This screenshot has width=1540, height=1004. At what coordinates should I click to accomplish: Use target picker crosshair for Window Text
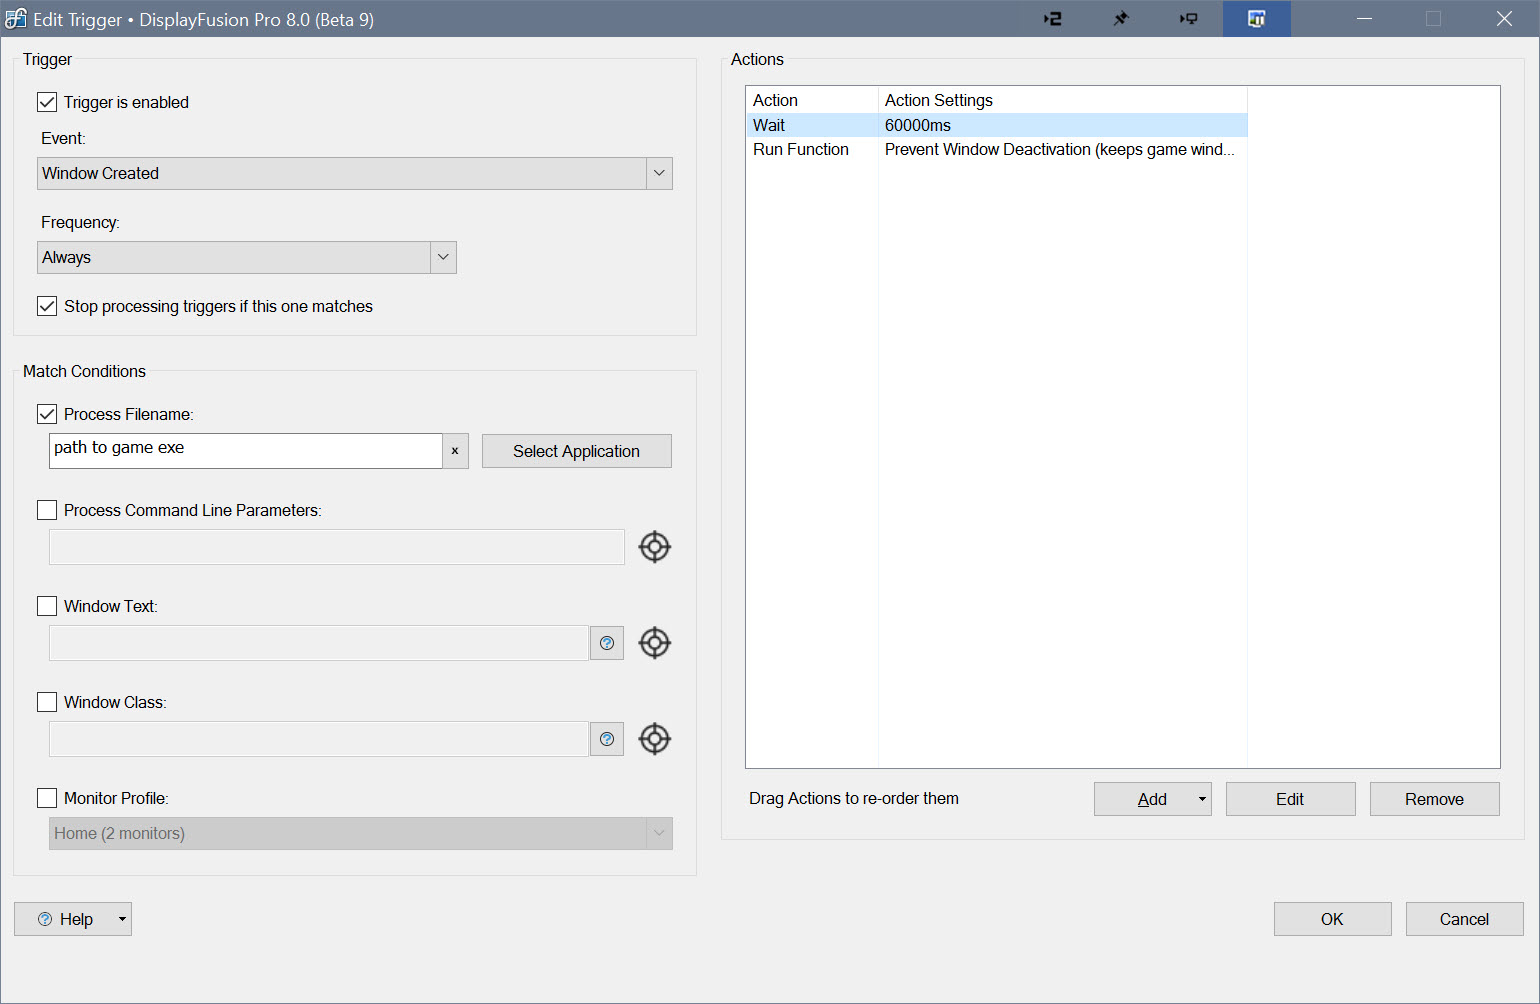(654, 643)
